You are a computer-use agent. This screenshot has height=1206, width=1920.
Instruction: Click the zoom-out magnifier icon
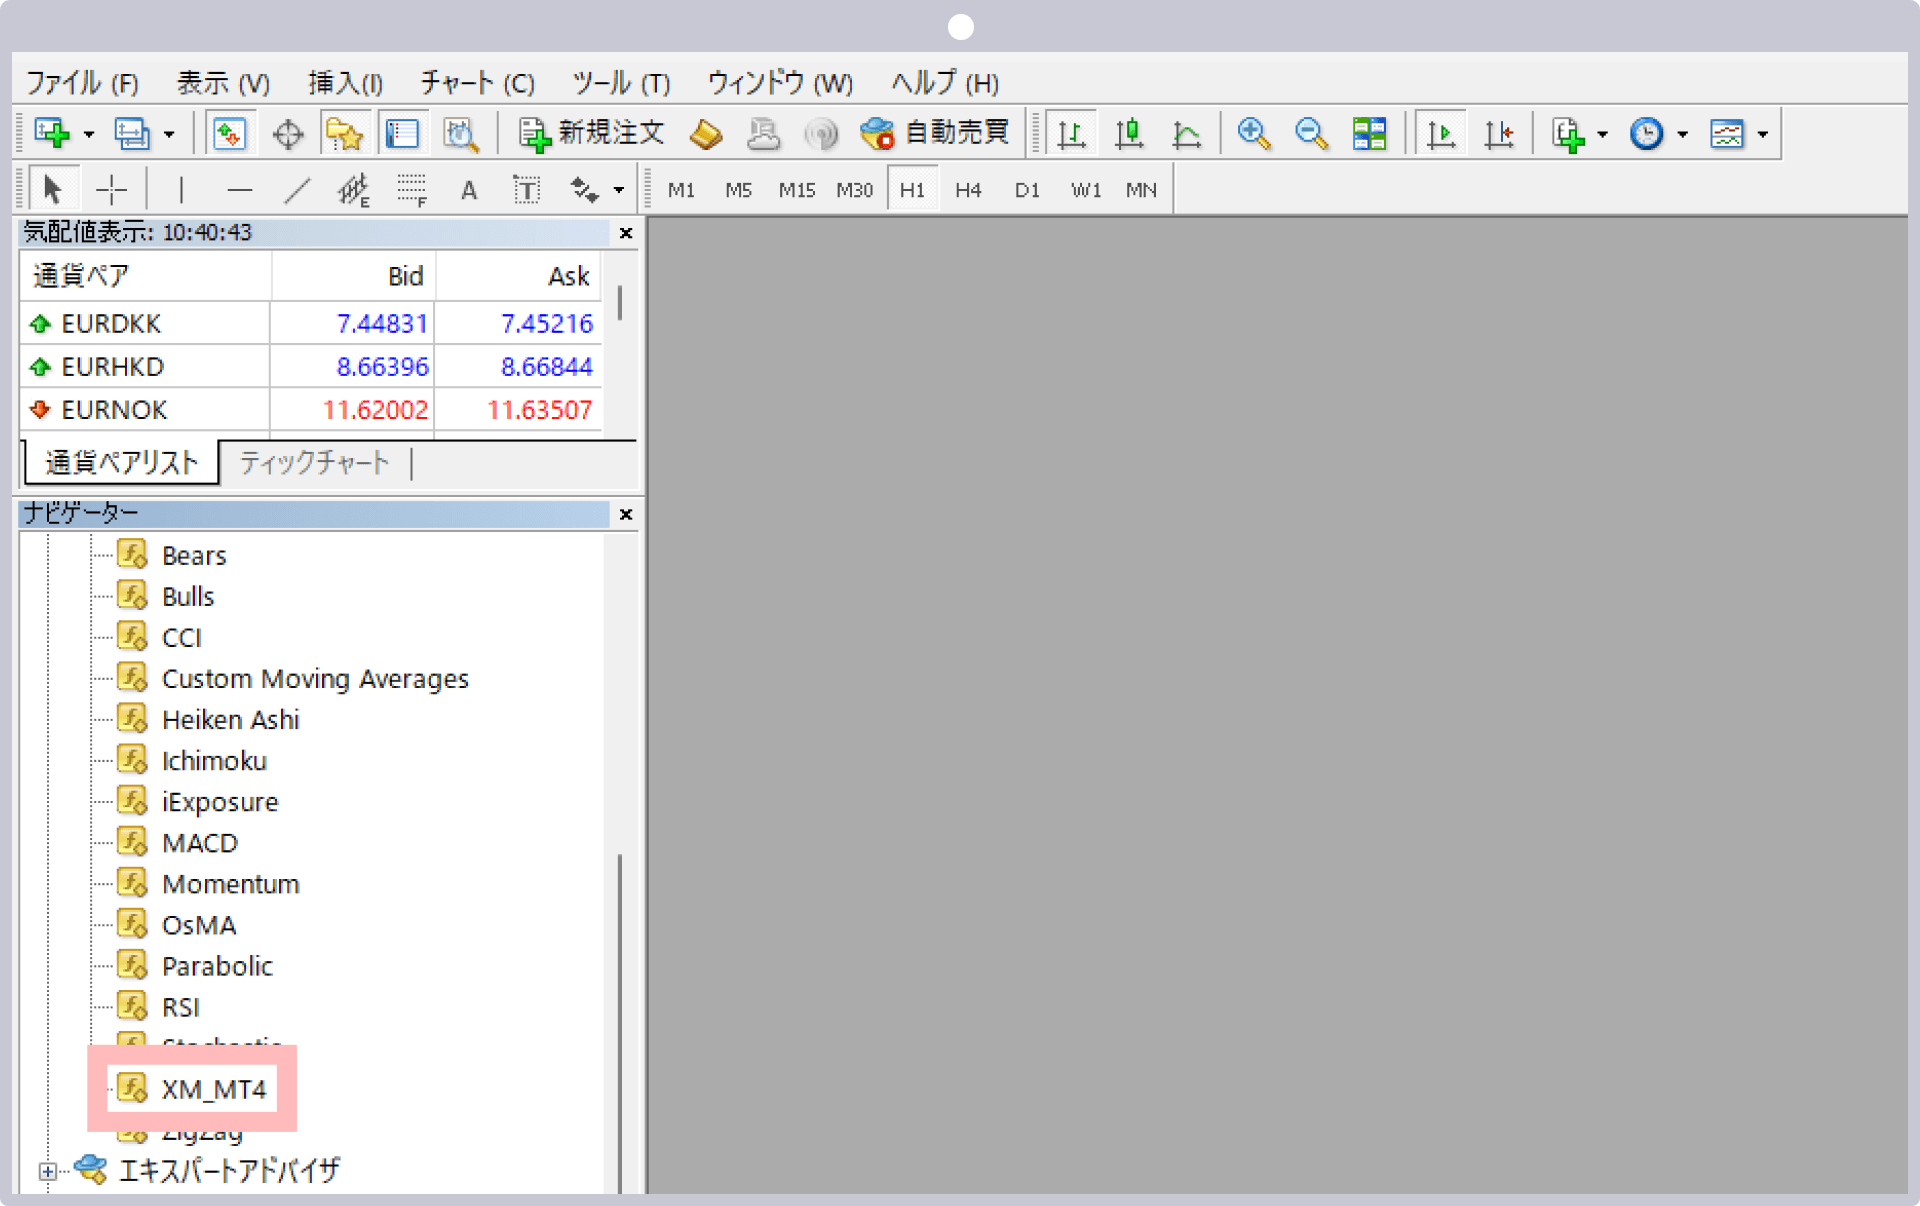click(1306, 132)
